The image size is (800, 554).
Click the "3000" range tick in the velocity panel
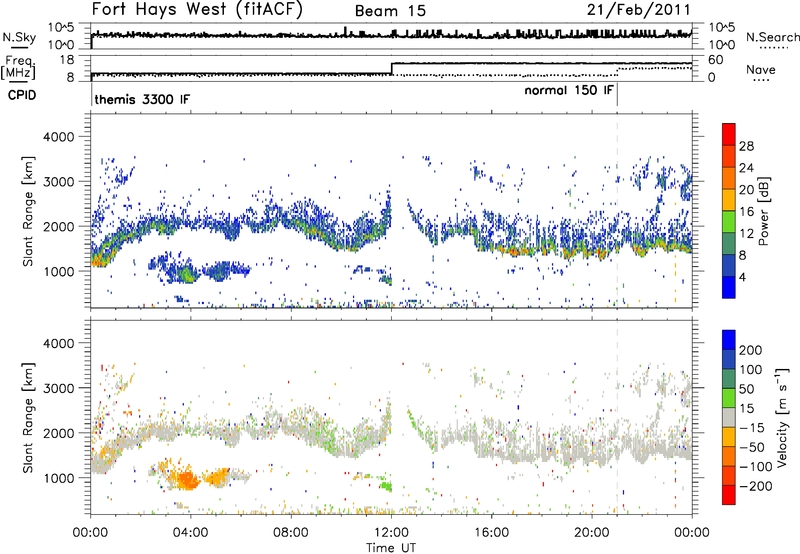pos(58,388)
